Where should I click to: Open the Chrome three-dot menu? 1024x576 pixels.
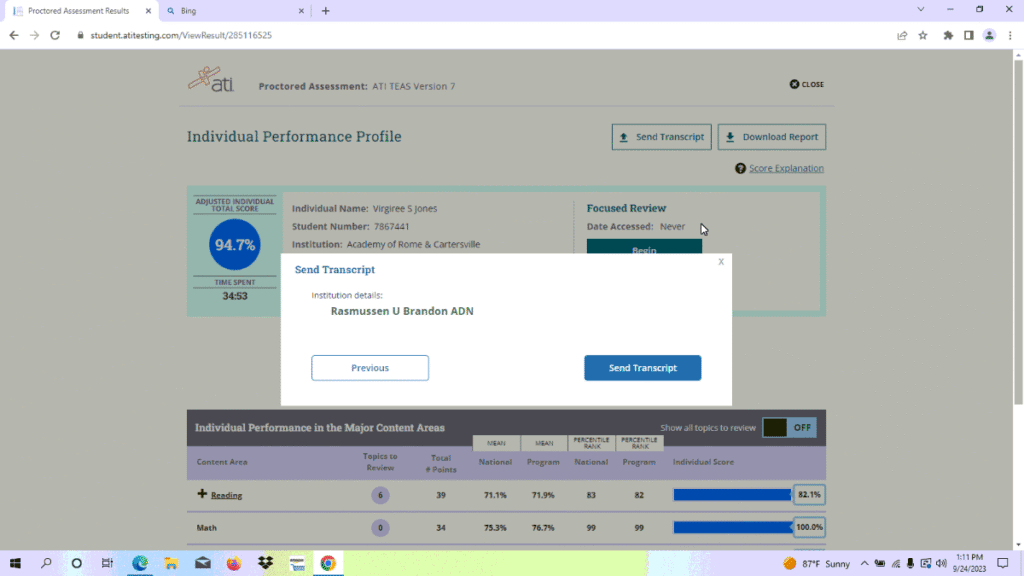[1010, 35]
